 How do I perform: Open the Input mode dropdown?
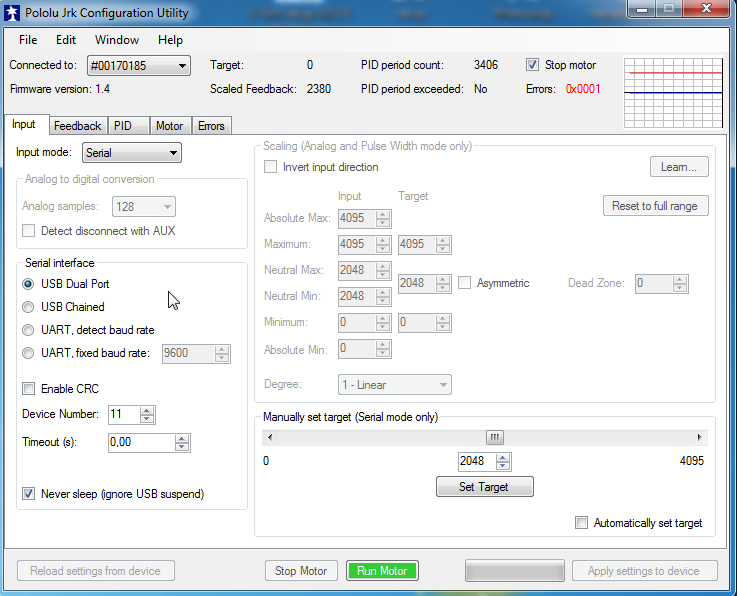point(132,153)
